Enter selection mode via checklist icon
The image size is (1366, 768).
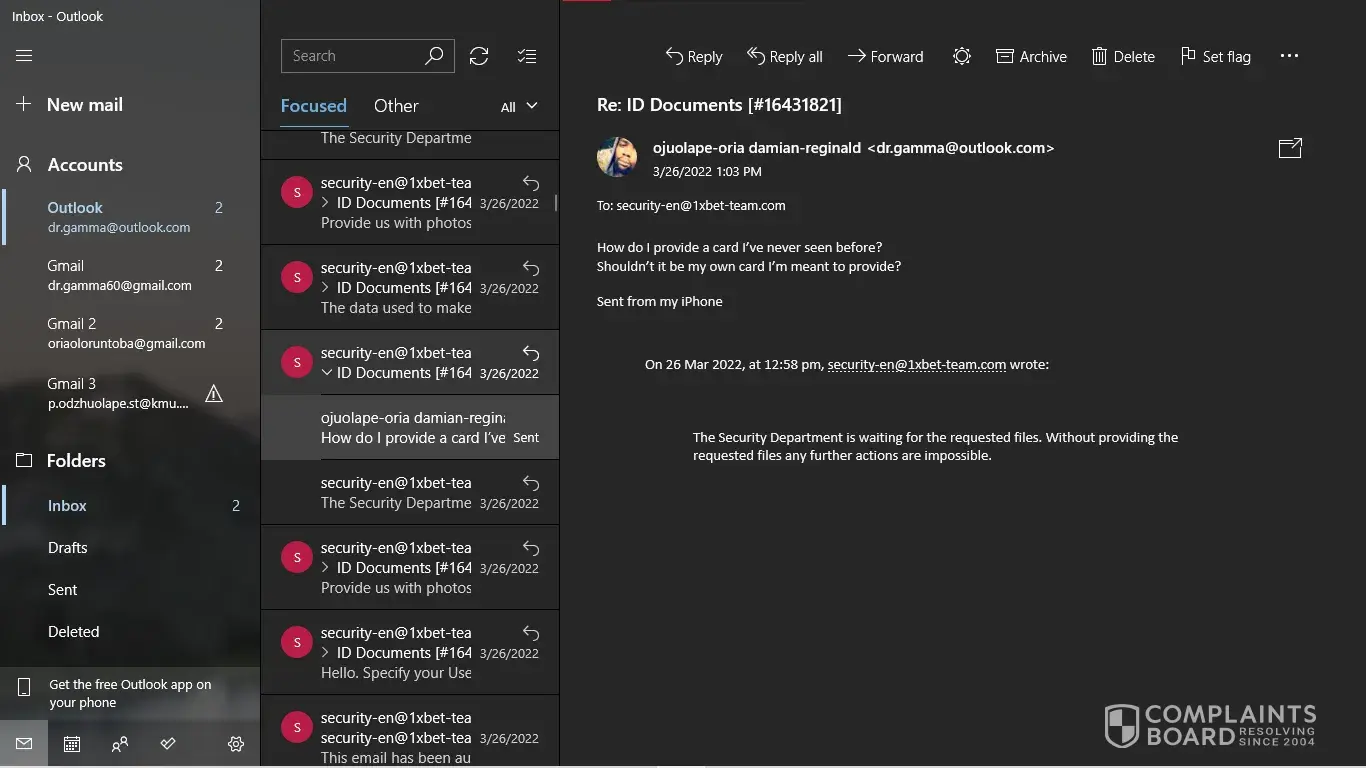(x=527, y=56)
